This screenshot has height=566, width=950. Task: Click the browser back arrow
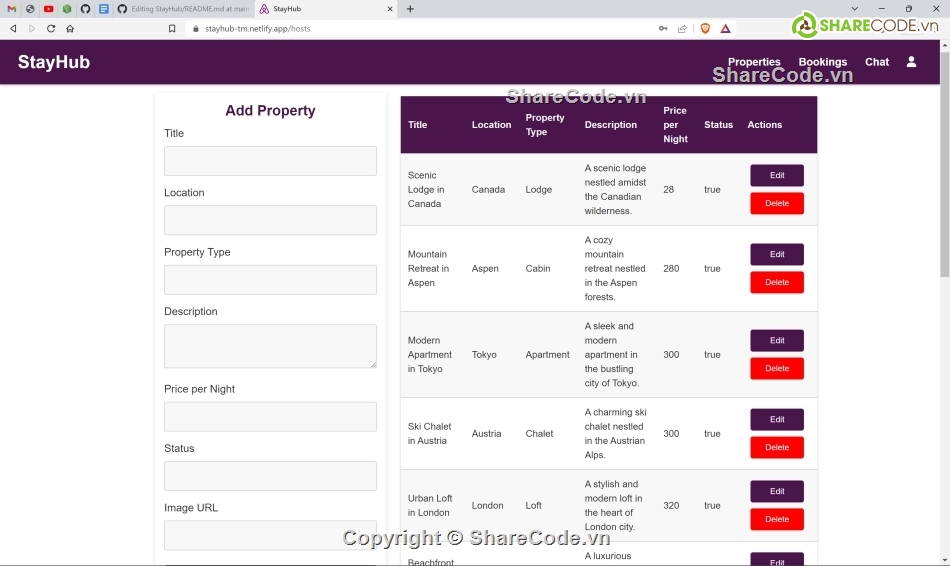click(x=13, y=29)
